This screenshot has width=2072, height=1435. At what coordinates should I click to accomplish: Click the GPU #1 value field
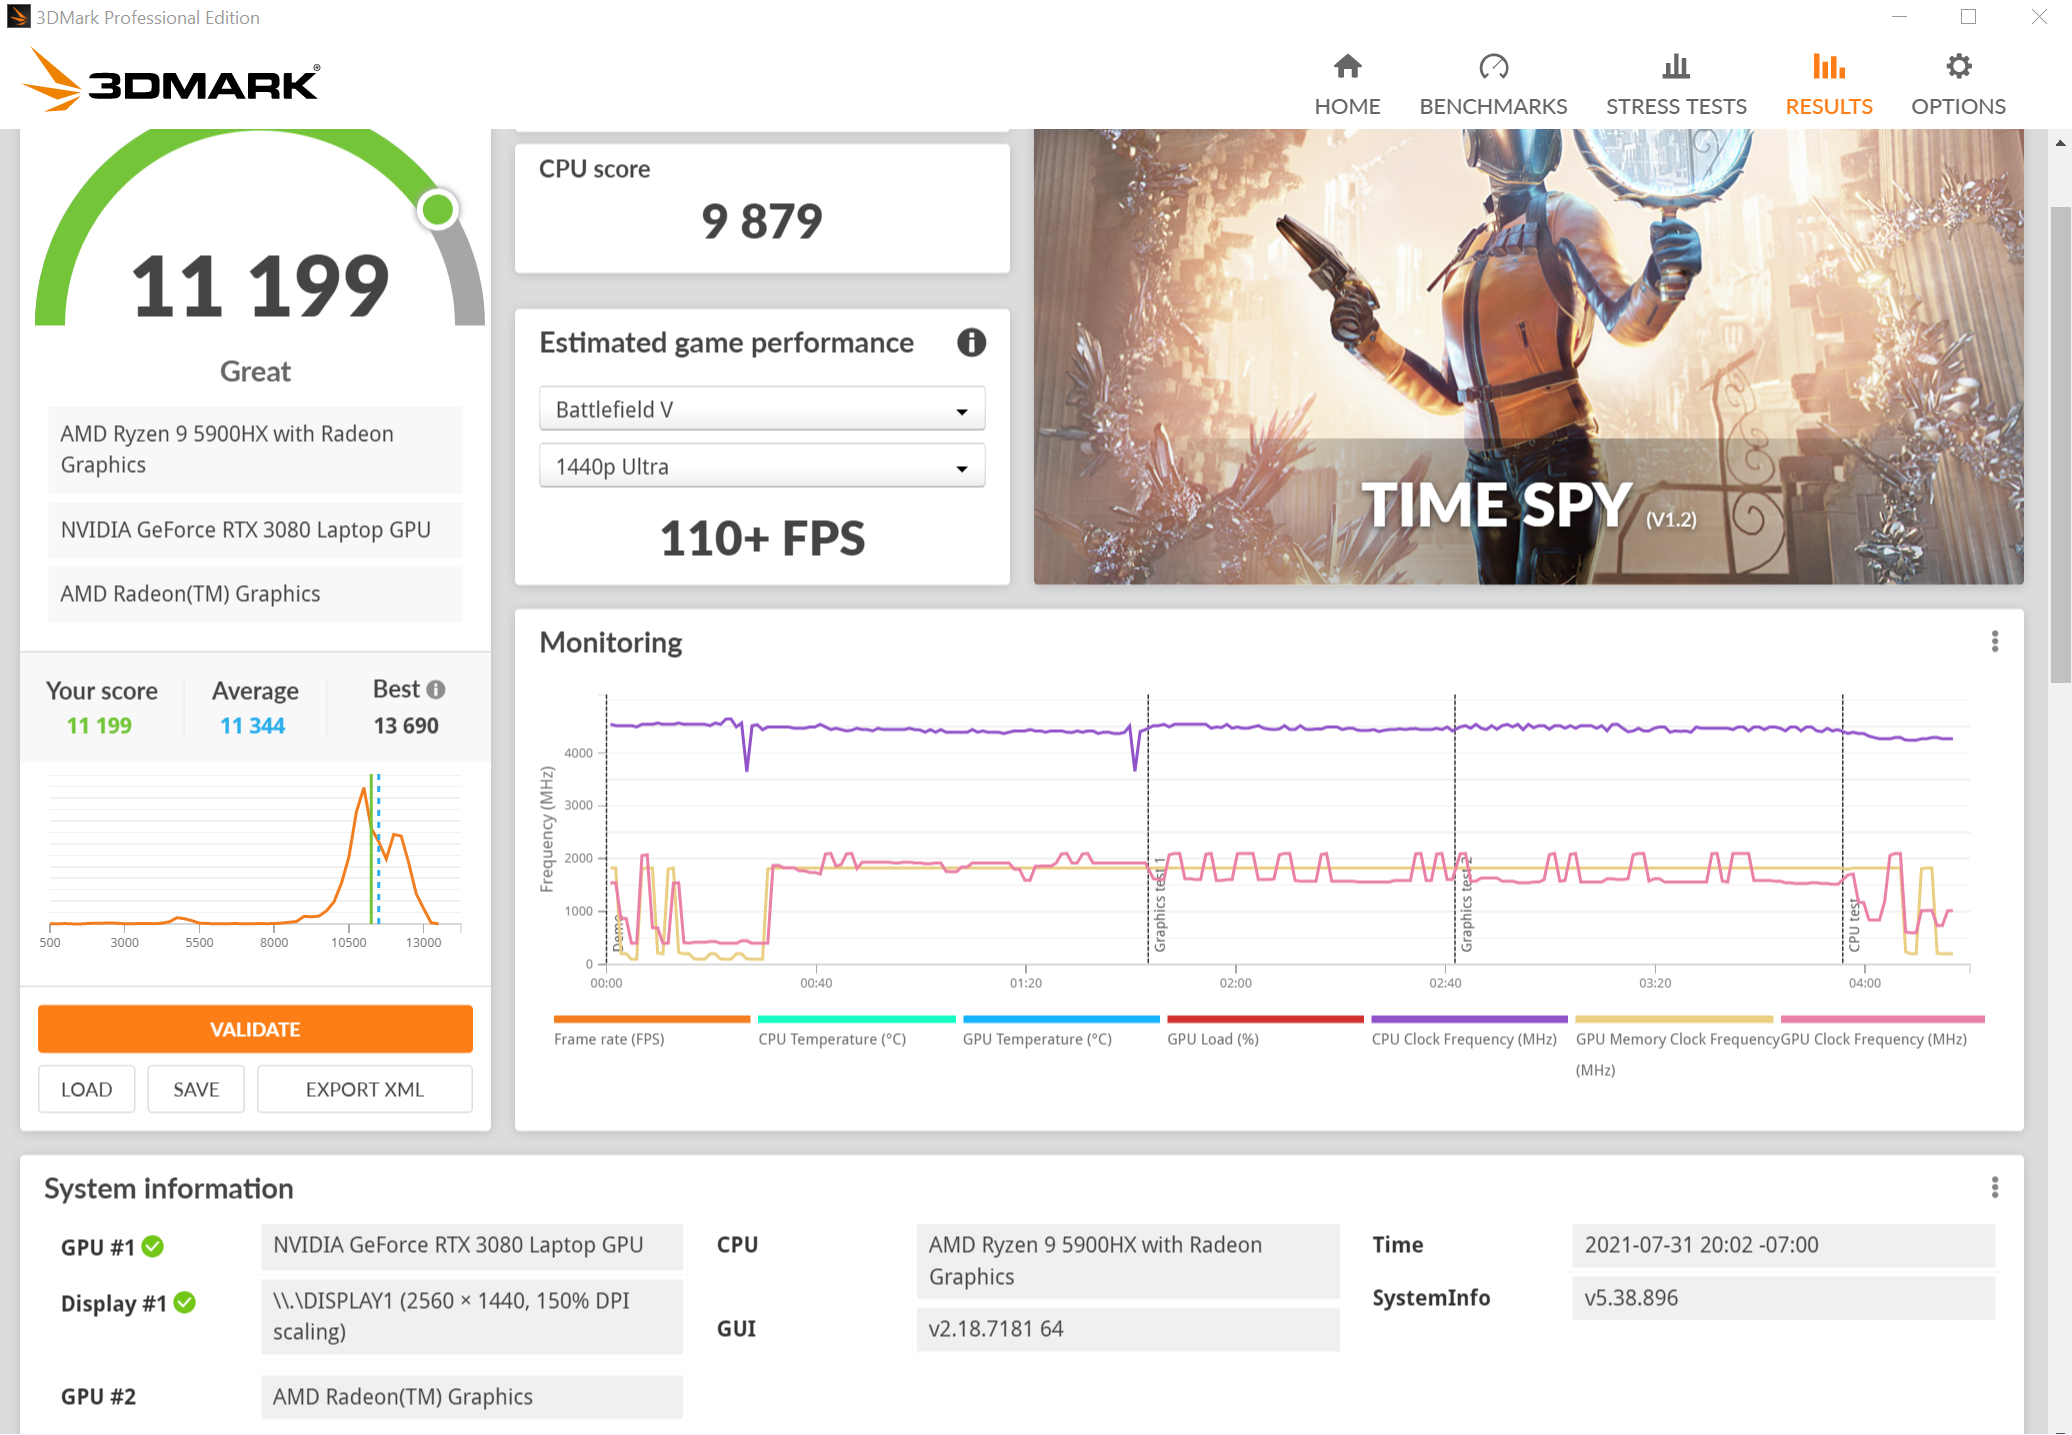(472, 1246)
